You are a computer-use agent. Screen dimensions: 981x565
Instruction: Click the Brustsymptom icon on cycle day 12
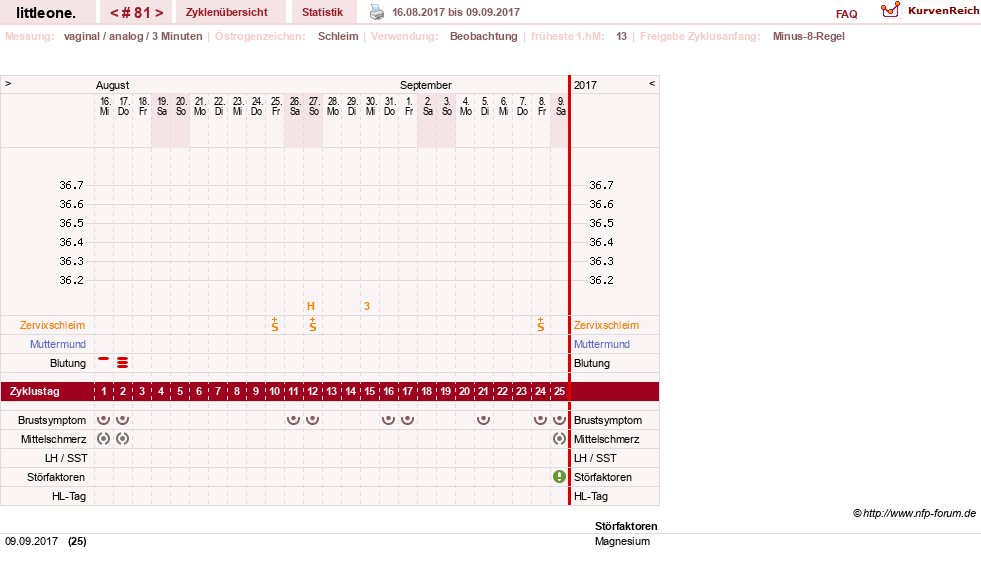click(x=312, y=420)
